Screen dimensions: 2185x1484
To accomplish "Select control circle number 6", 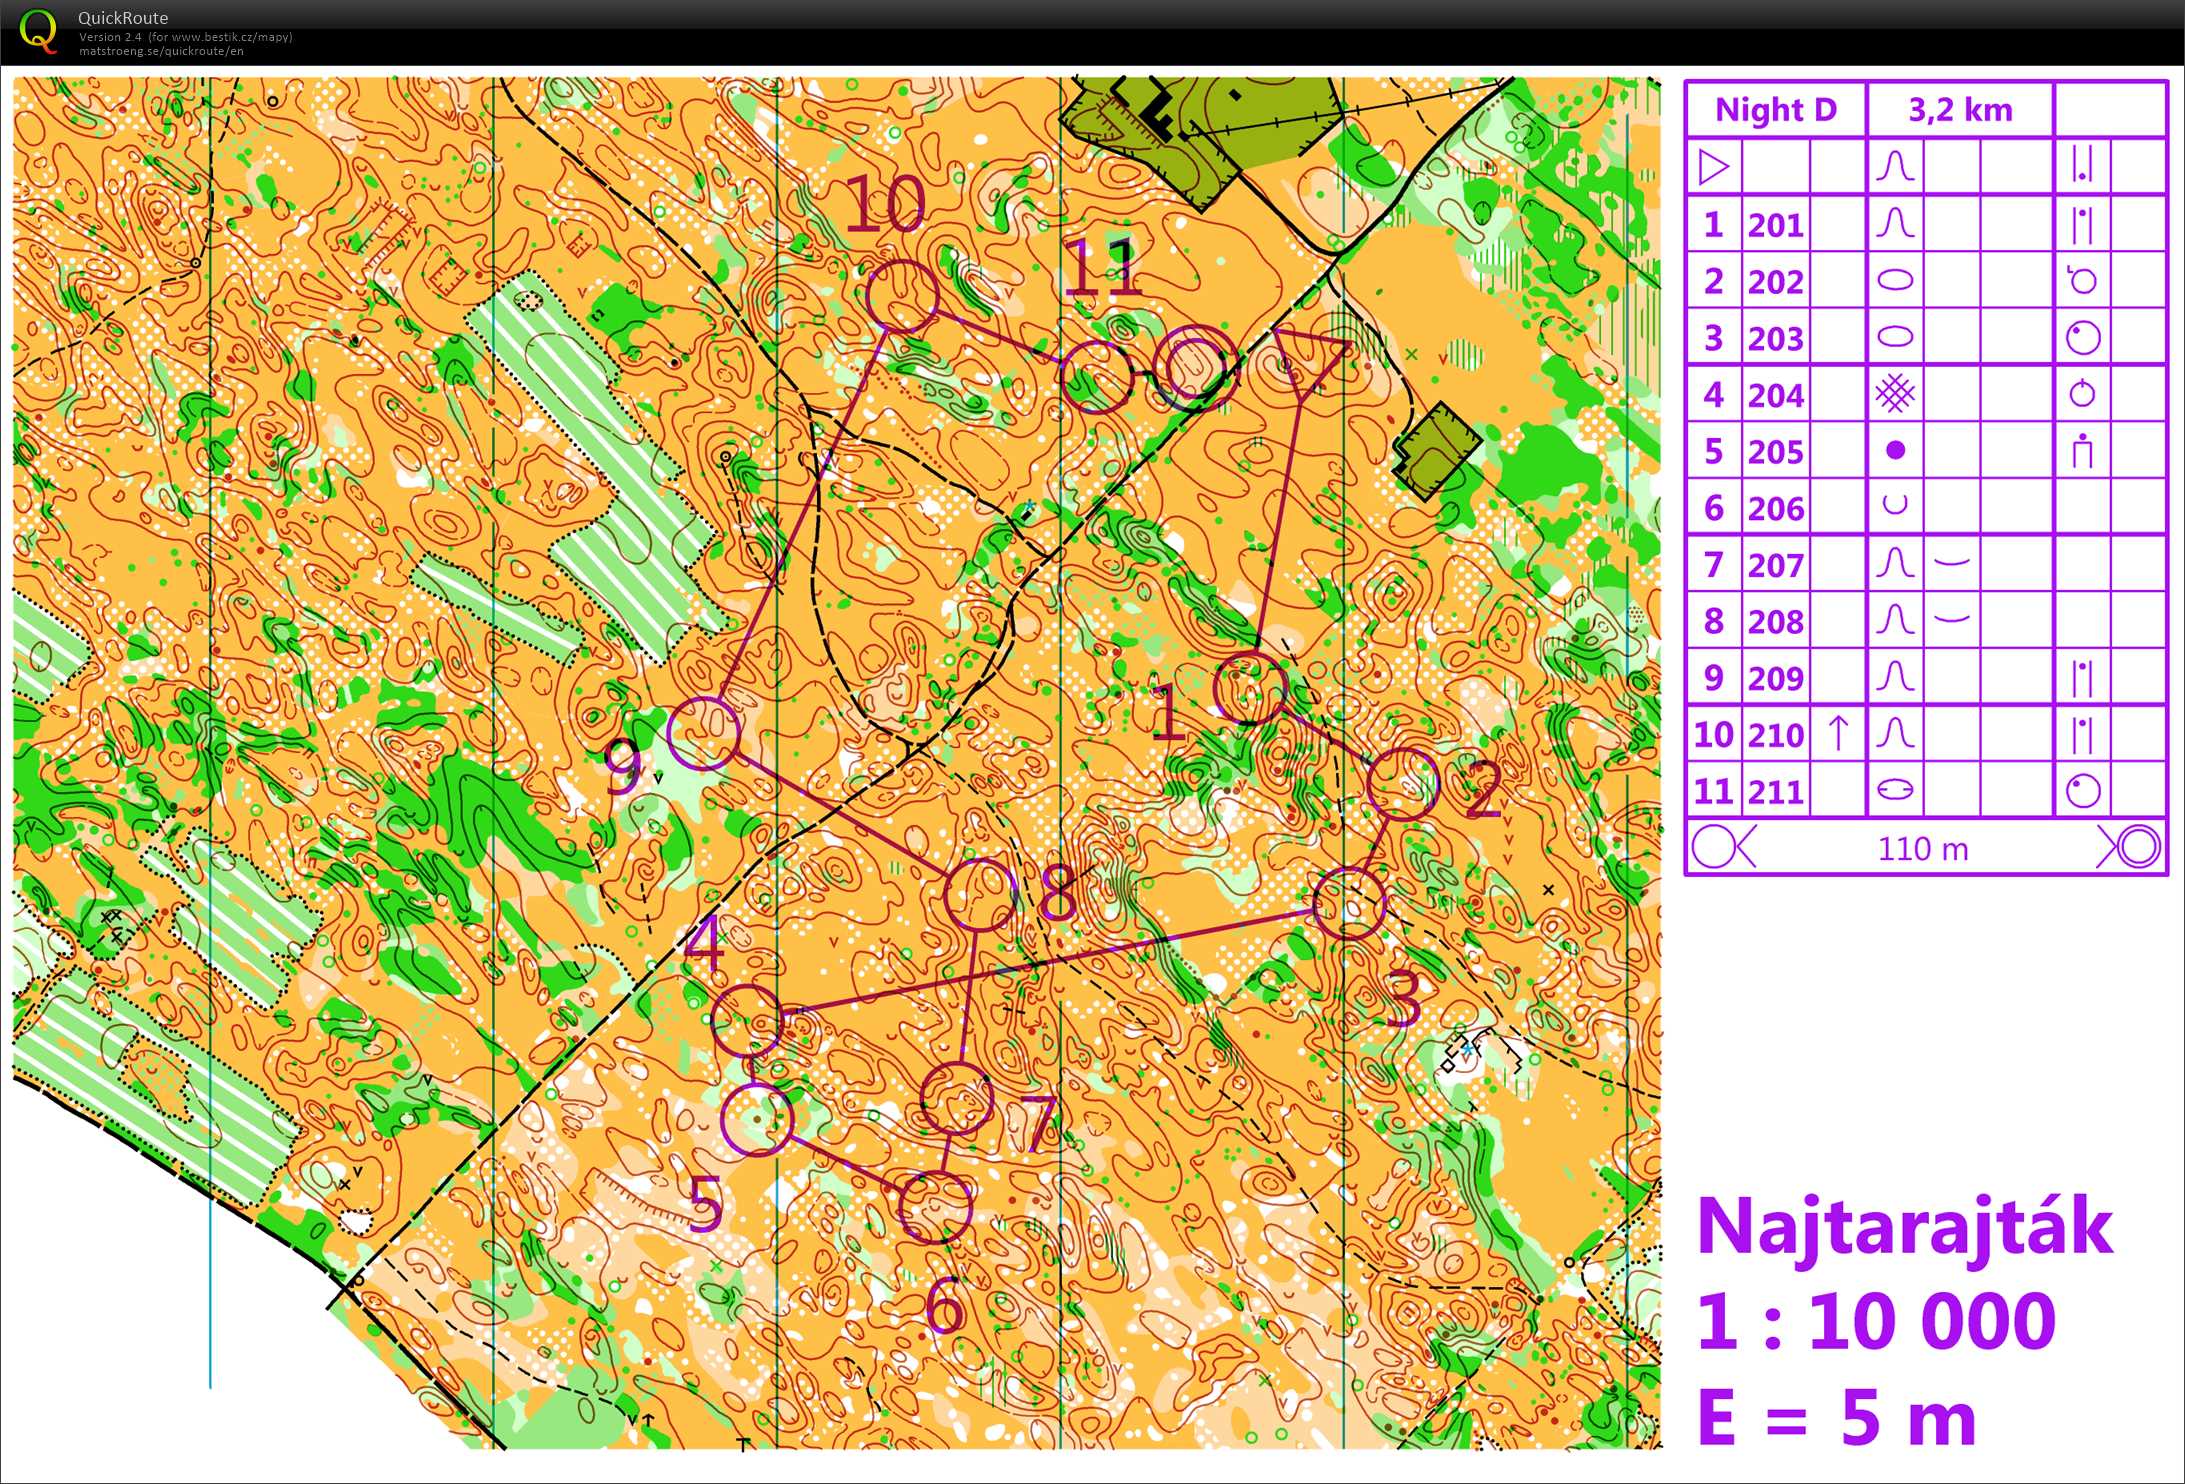I will click(x=935, y=1207).
